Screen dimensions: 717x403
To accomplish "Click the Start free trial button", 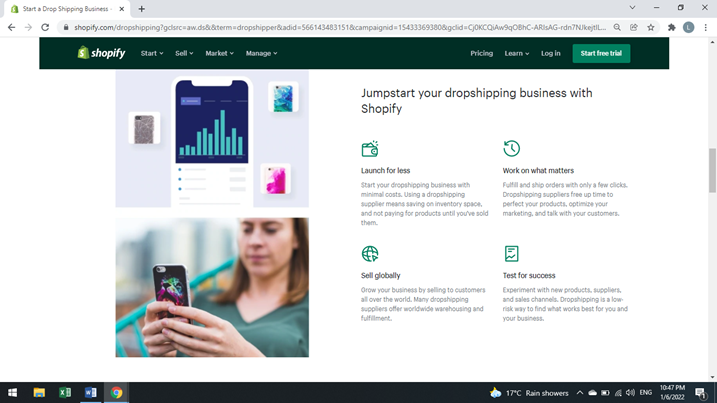I will coord(601,54).
